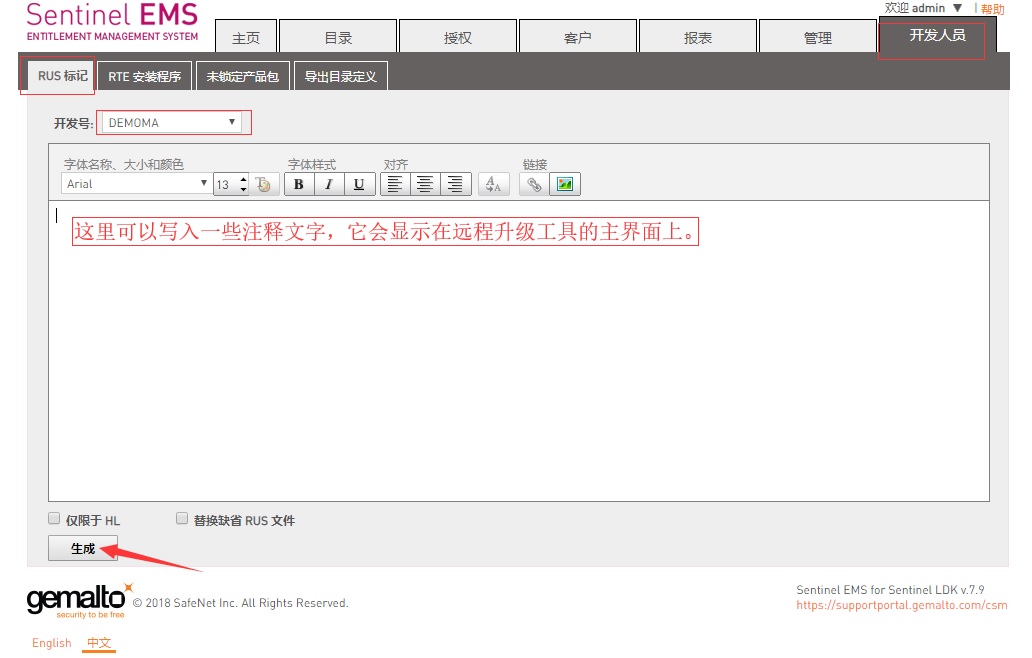Image resolution: width=1032 pixels, height=658 pixels.
Task: Align text to the right
Action: tap(455, 184)
